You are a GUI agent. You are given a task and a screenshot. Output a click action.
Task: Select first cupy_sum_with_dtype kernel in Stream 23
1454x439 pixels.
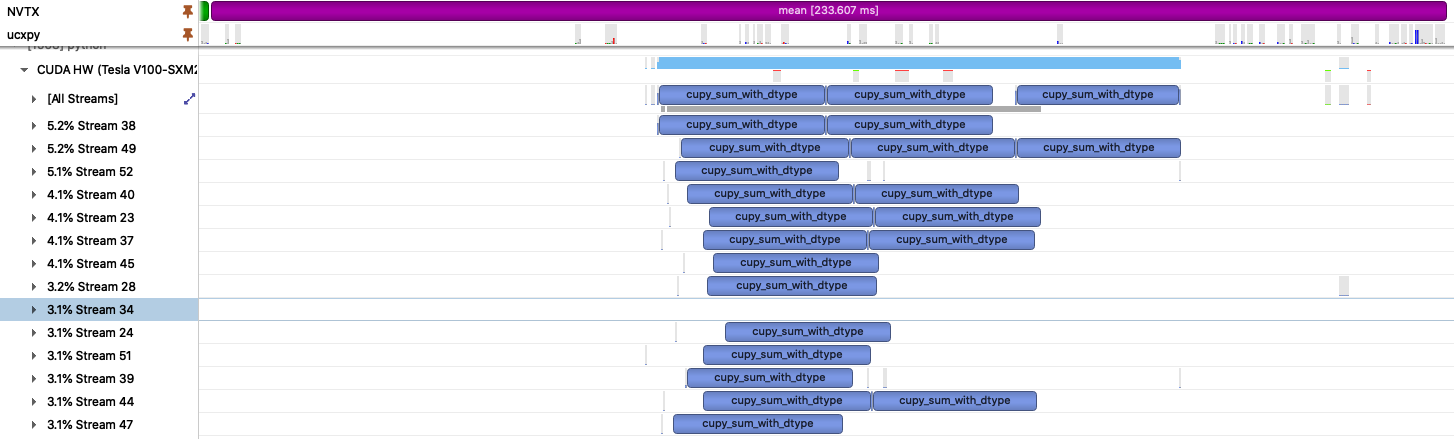pos(791,217)
